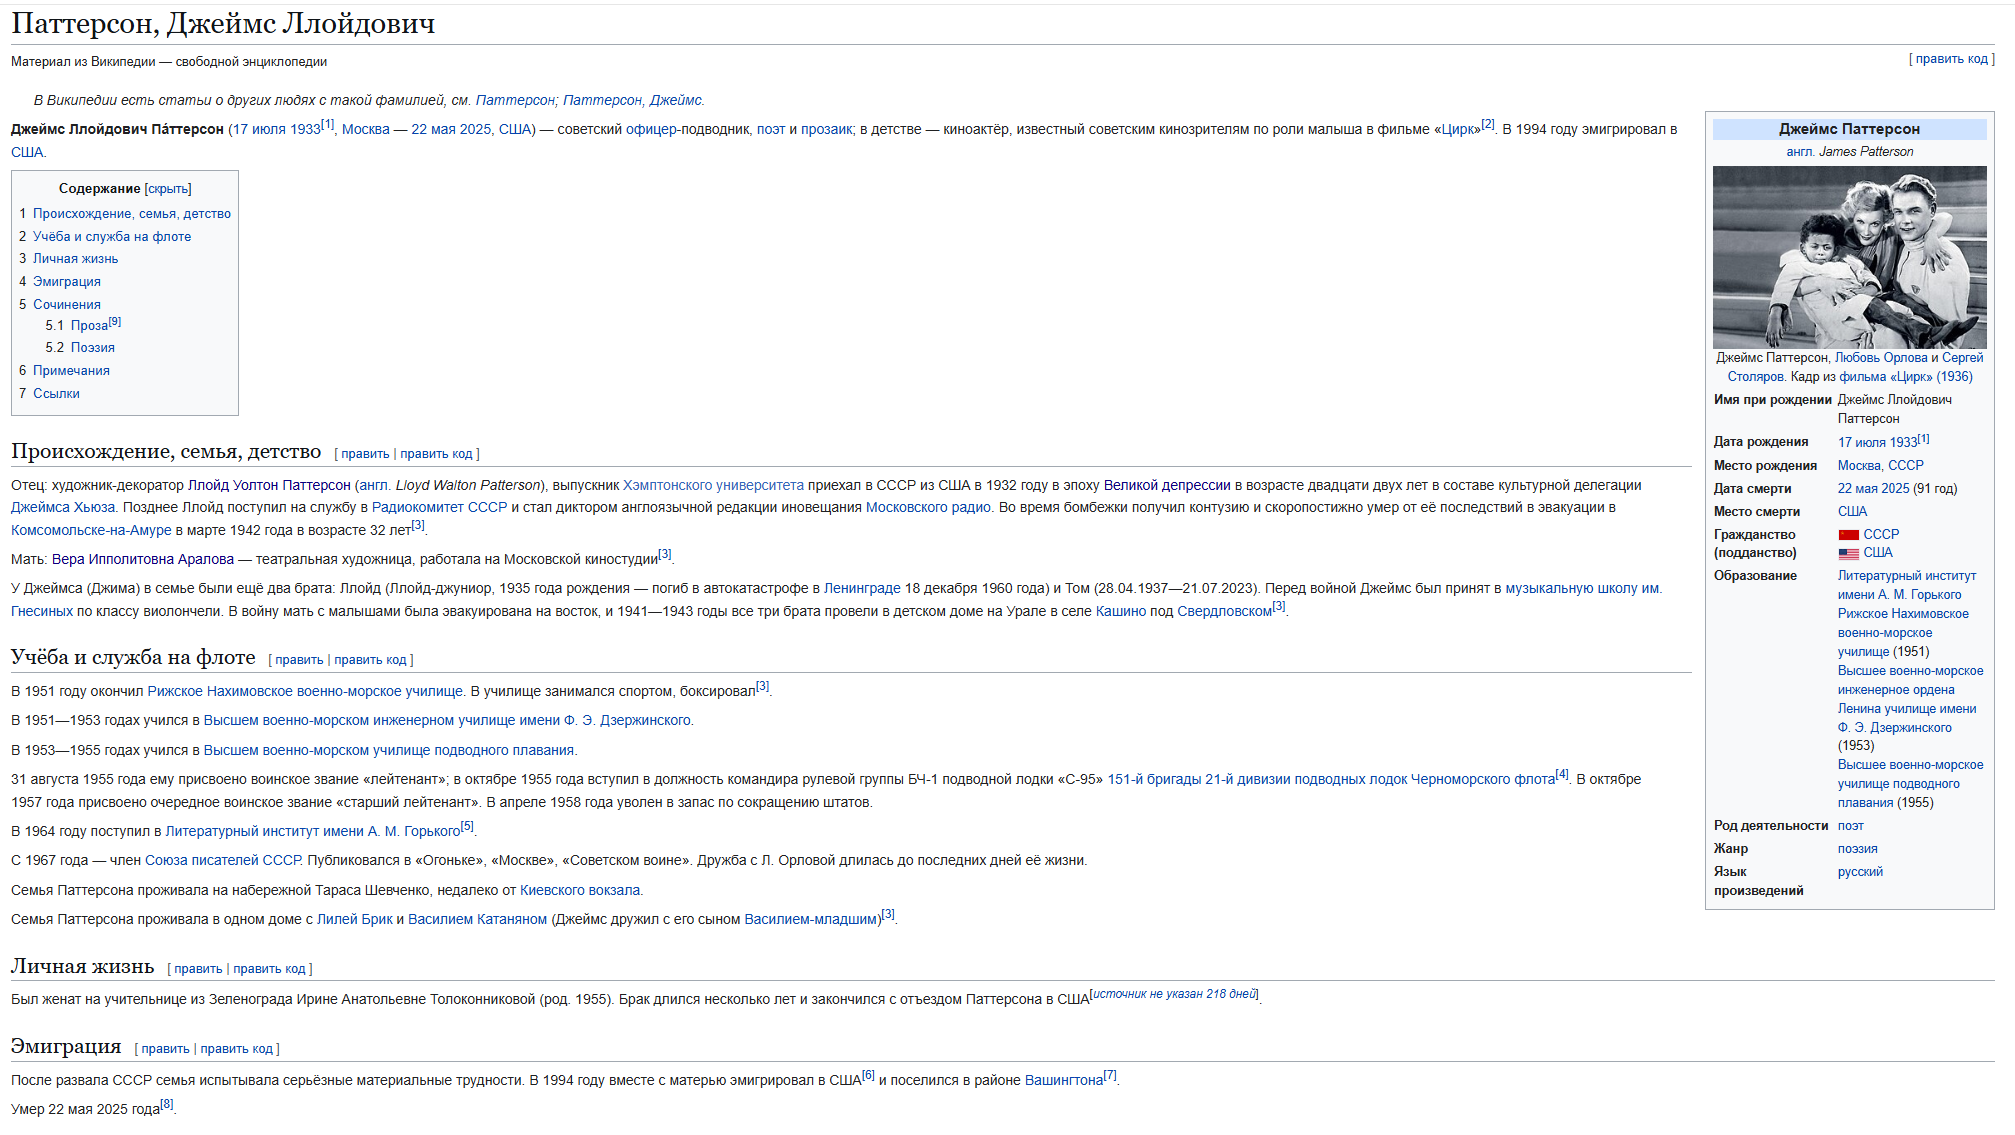Click the USSR flag icon in infobox

click(1848, 535)
